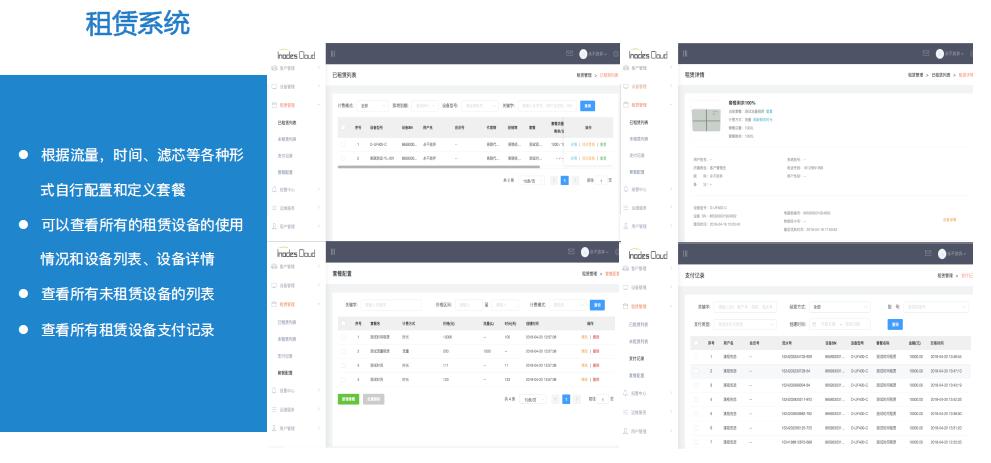Click keyword input in 已租赁列表 window
This screenshot has width=991, height=463.
548,106
